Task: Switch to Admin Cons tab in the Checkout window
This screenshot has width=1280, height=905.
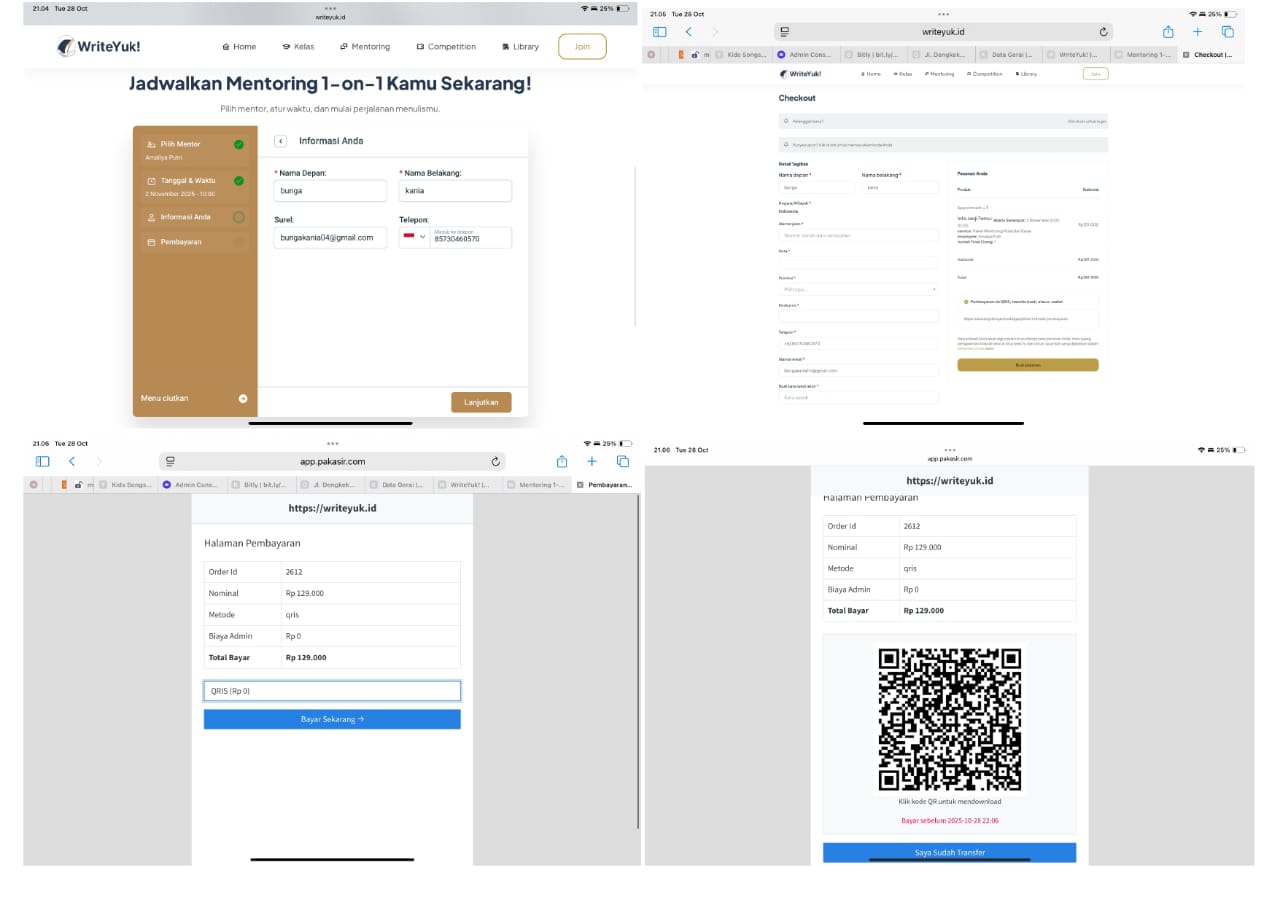Action: tap(805, 55)
